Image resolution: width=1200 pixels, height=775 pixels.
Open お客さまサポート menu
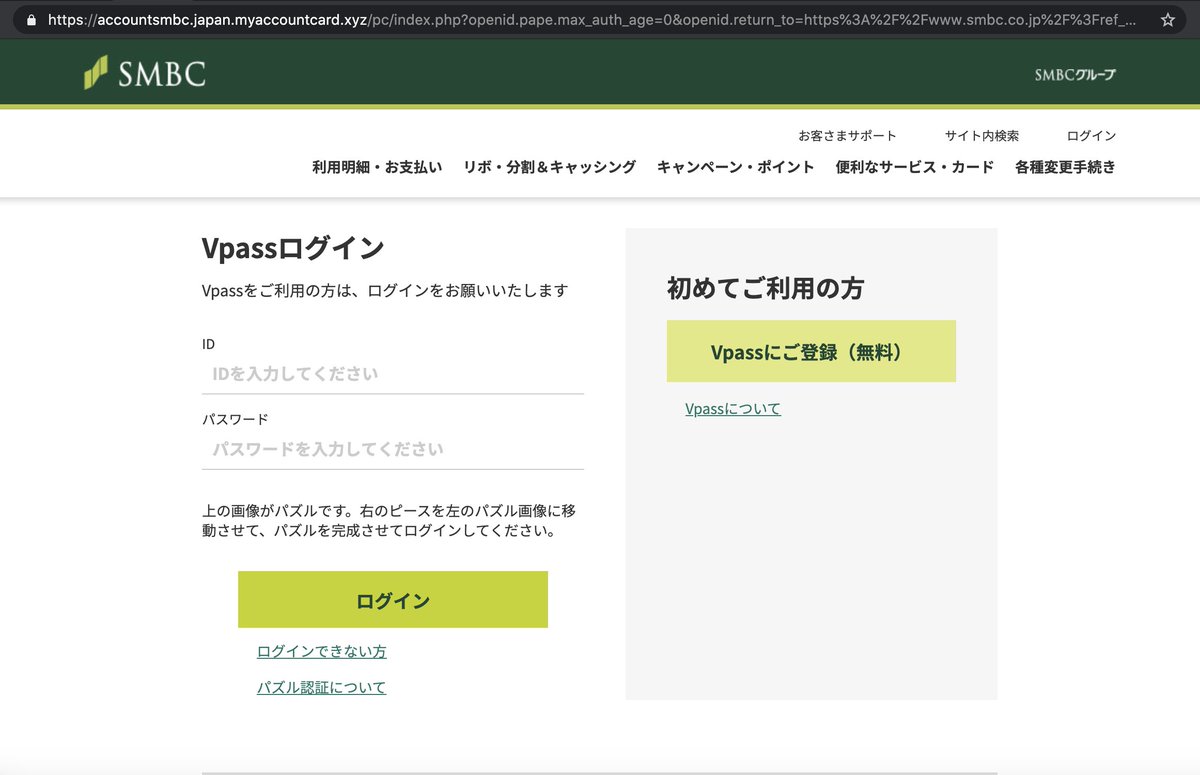[x=847, y=135]
